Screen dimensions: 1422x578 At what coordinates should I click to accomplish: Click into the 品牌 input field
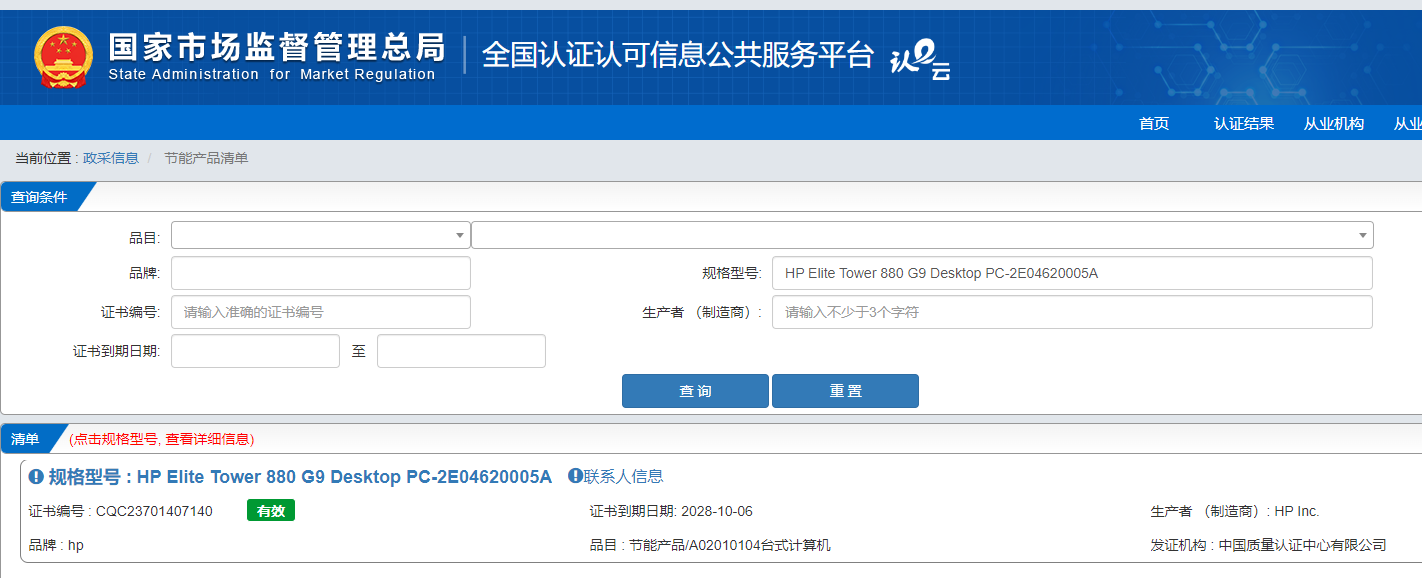pos(321,273)
